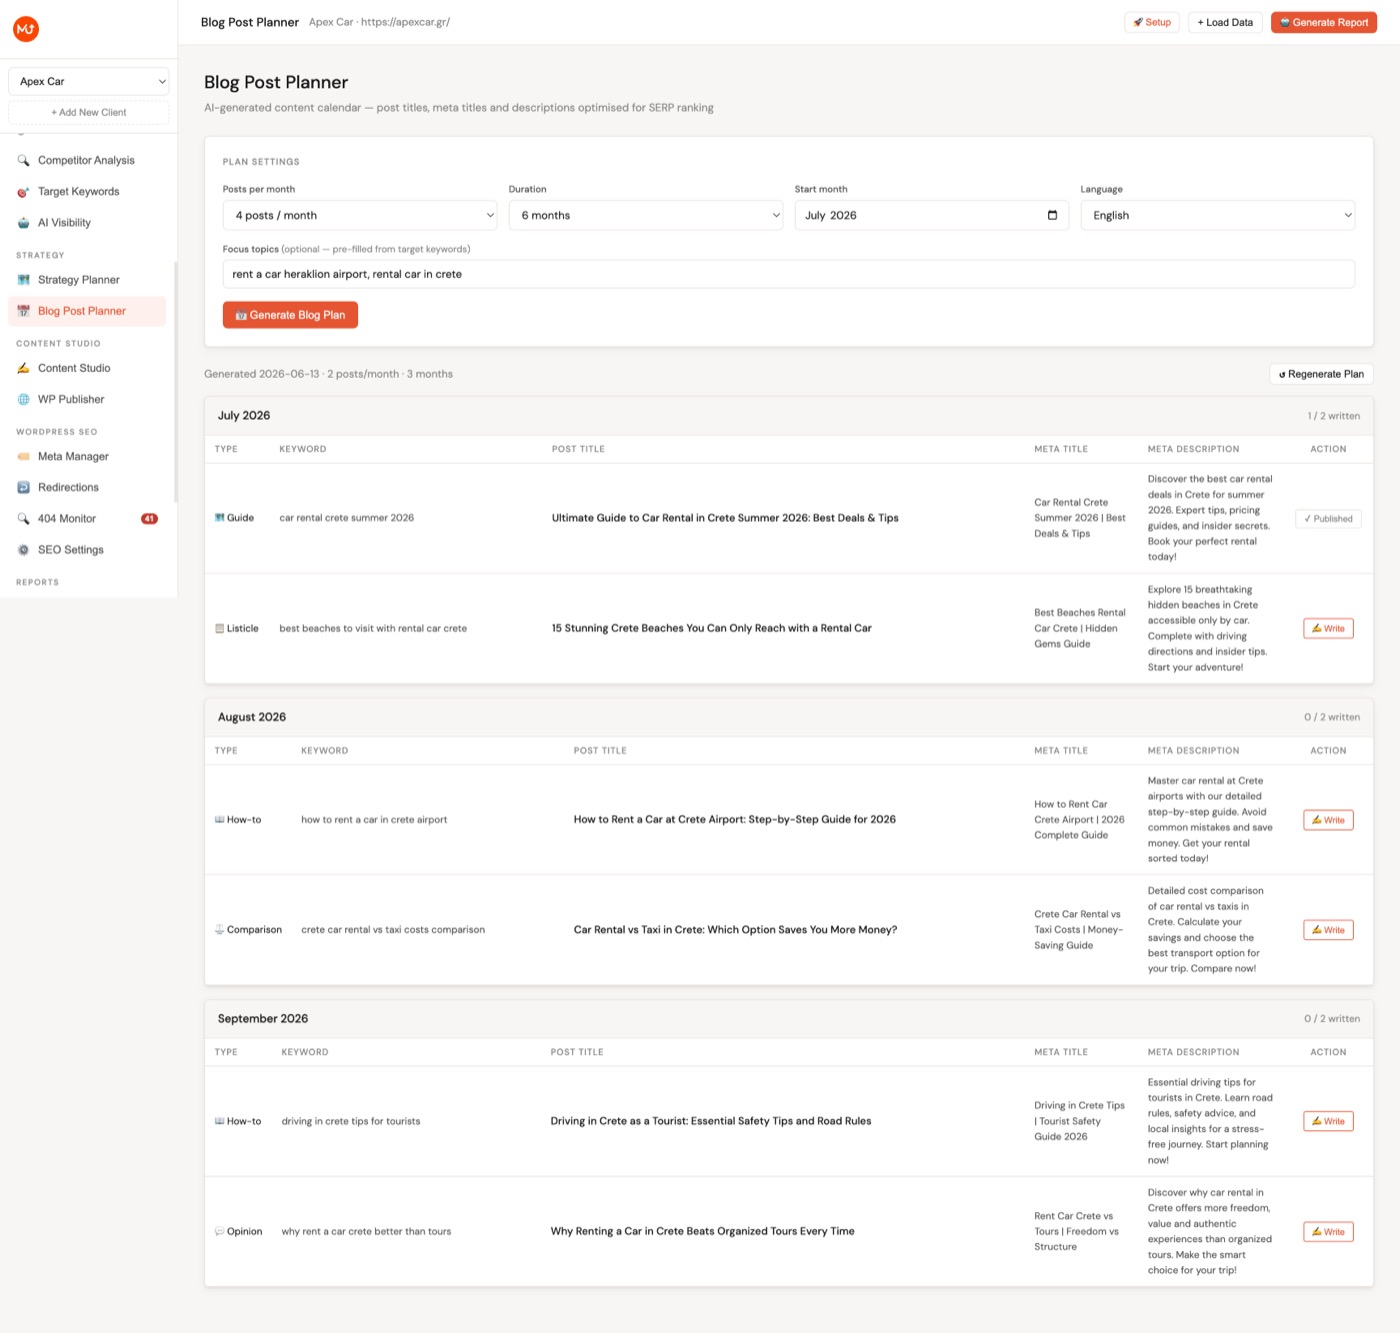The image size is (1400, 1333).
Task: Click the orange app logo icon
Action: tap(26, 29)
